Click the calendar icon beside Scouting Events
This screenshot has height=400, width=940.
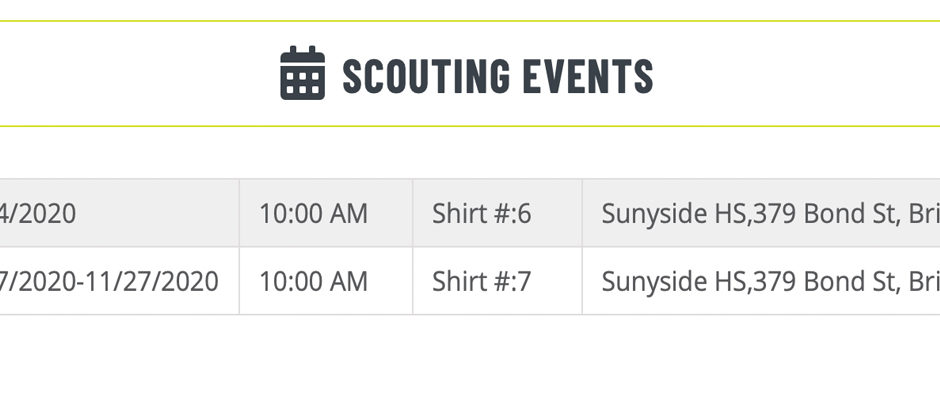coord(303,73)
